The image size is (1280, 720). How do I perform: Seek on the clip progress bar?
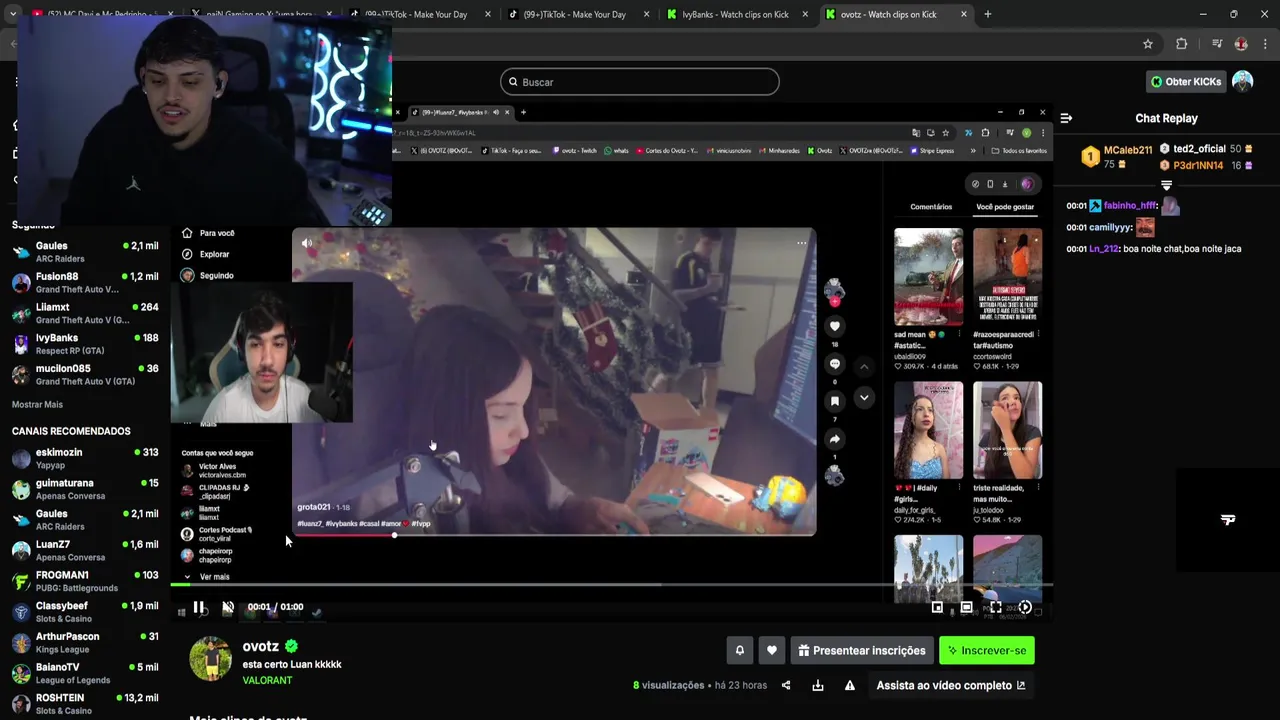(611, 585)
